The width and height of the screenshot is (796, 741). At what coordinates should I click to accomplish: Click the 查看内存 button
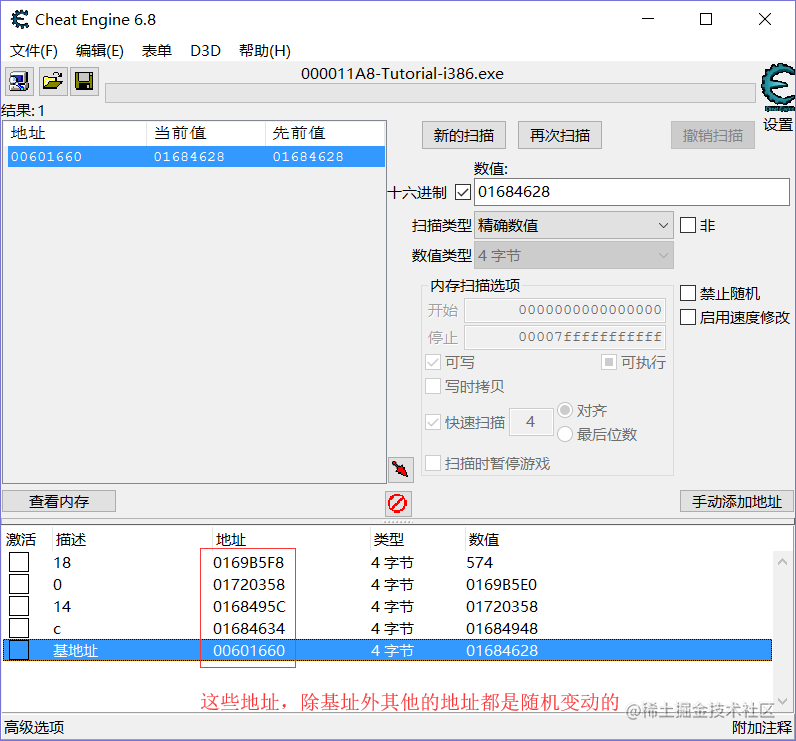[x=59, y=501]
